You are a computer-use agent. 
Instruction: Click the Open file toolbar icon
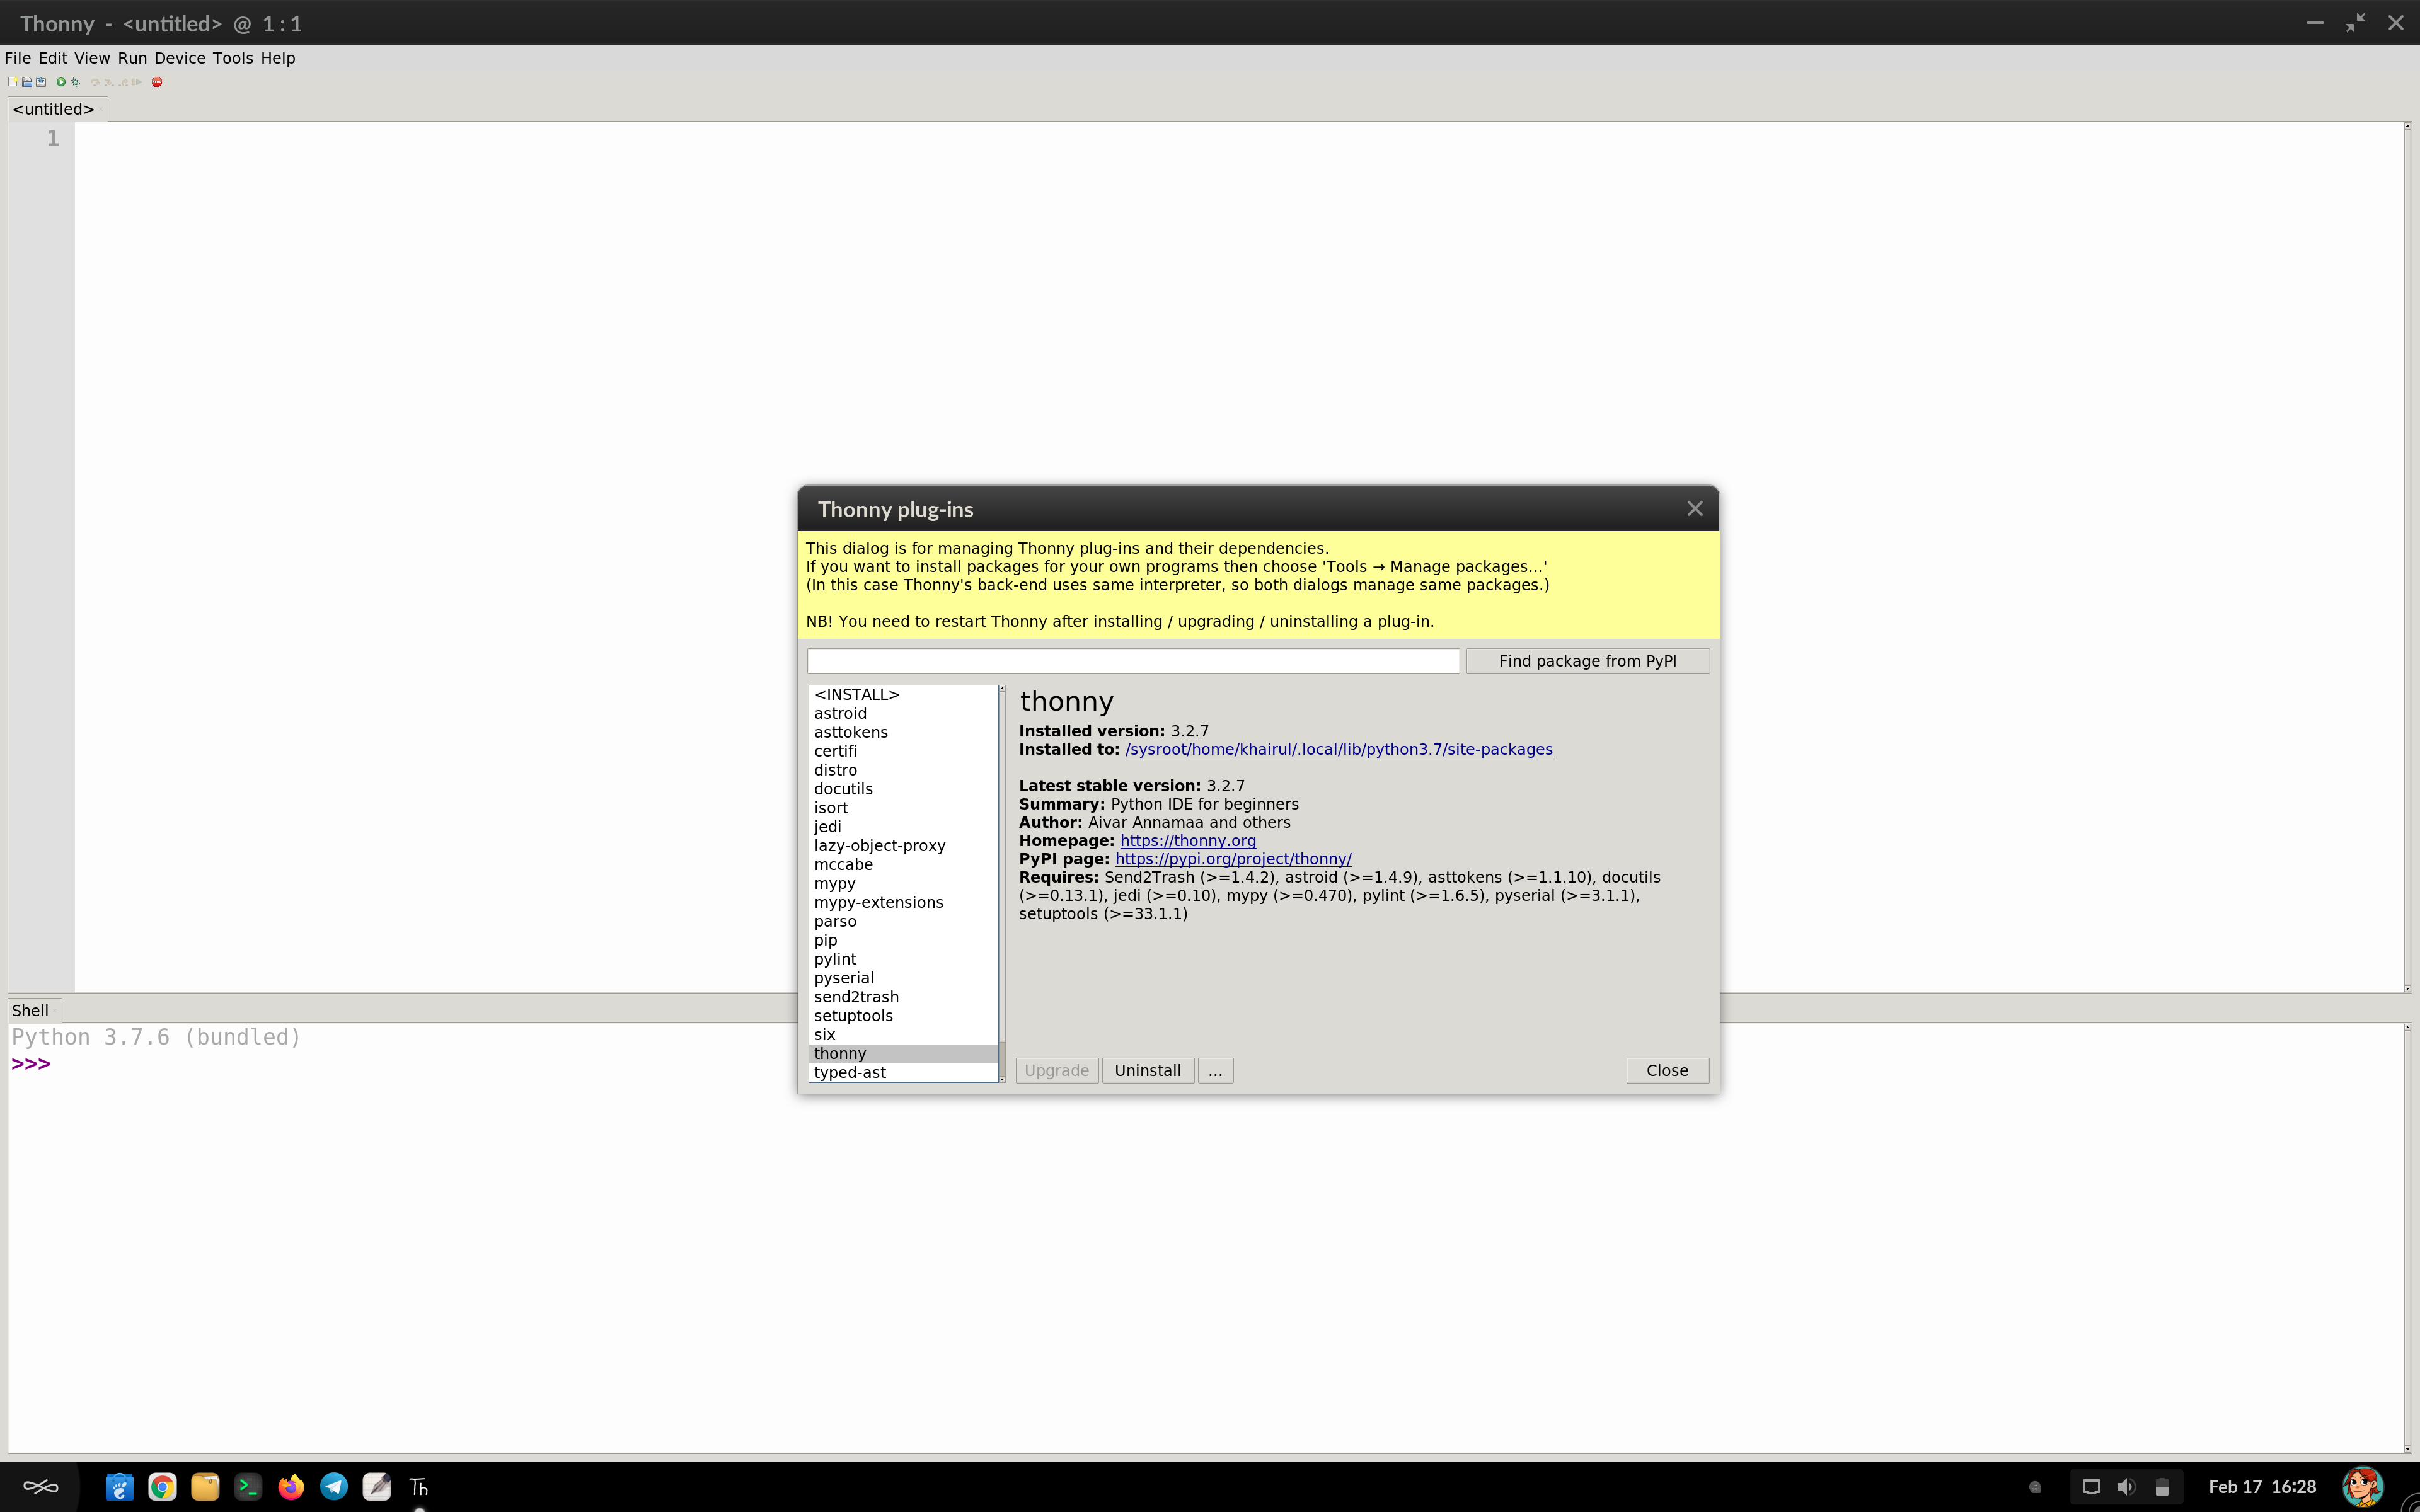pyautogui.click(x=27, y=82)
